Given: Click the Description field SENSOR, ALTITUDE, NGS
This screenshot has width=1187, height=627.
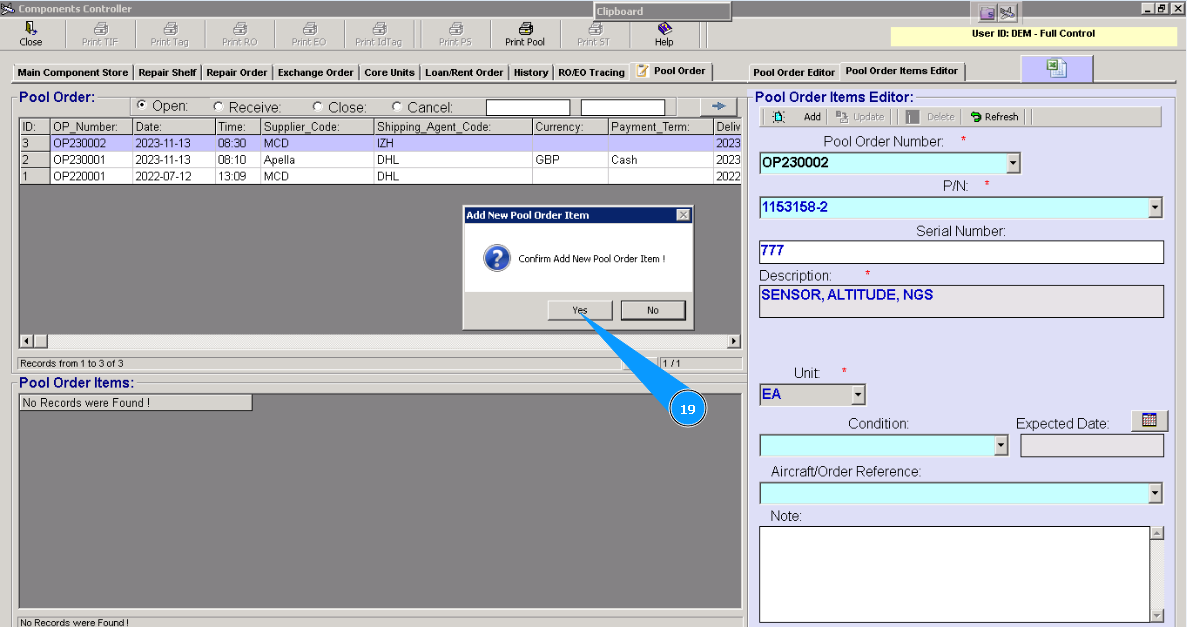Looking at the screenshot, I should coord(961,301).
